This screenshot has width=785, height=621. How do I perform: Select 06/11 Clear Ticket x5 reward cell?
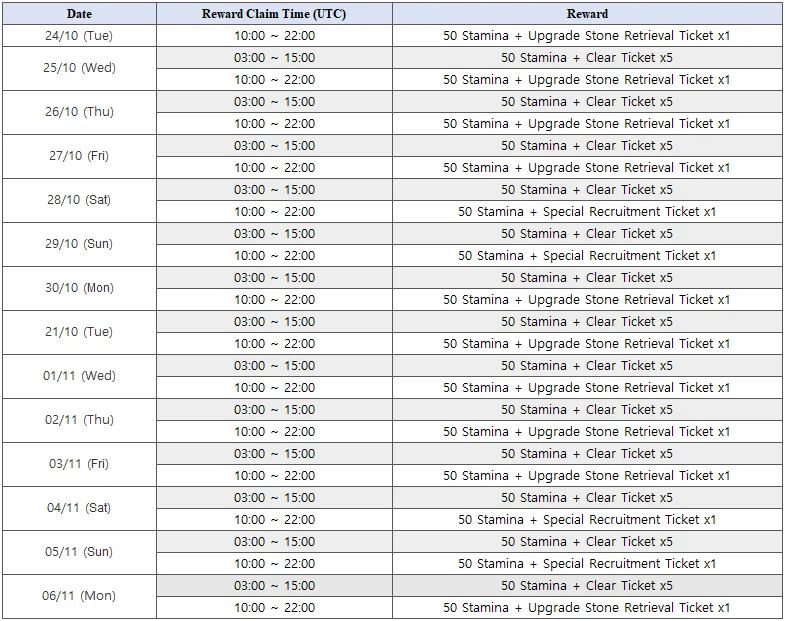pyautogui.click(x=587, y=586)
